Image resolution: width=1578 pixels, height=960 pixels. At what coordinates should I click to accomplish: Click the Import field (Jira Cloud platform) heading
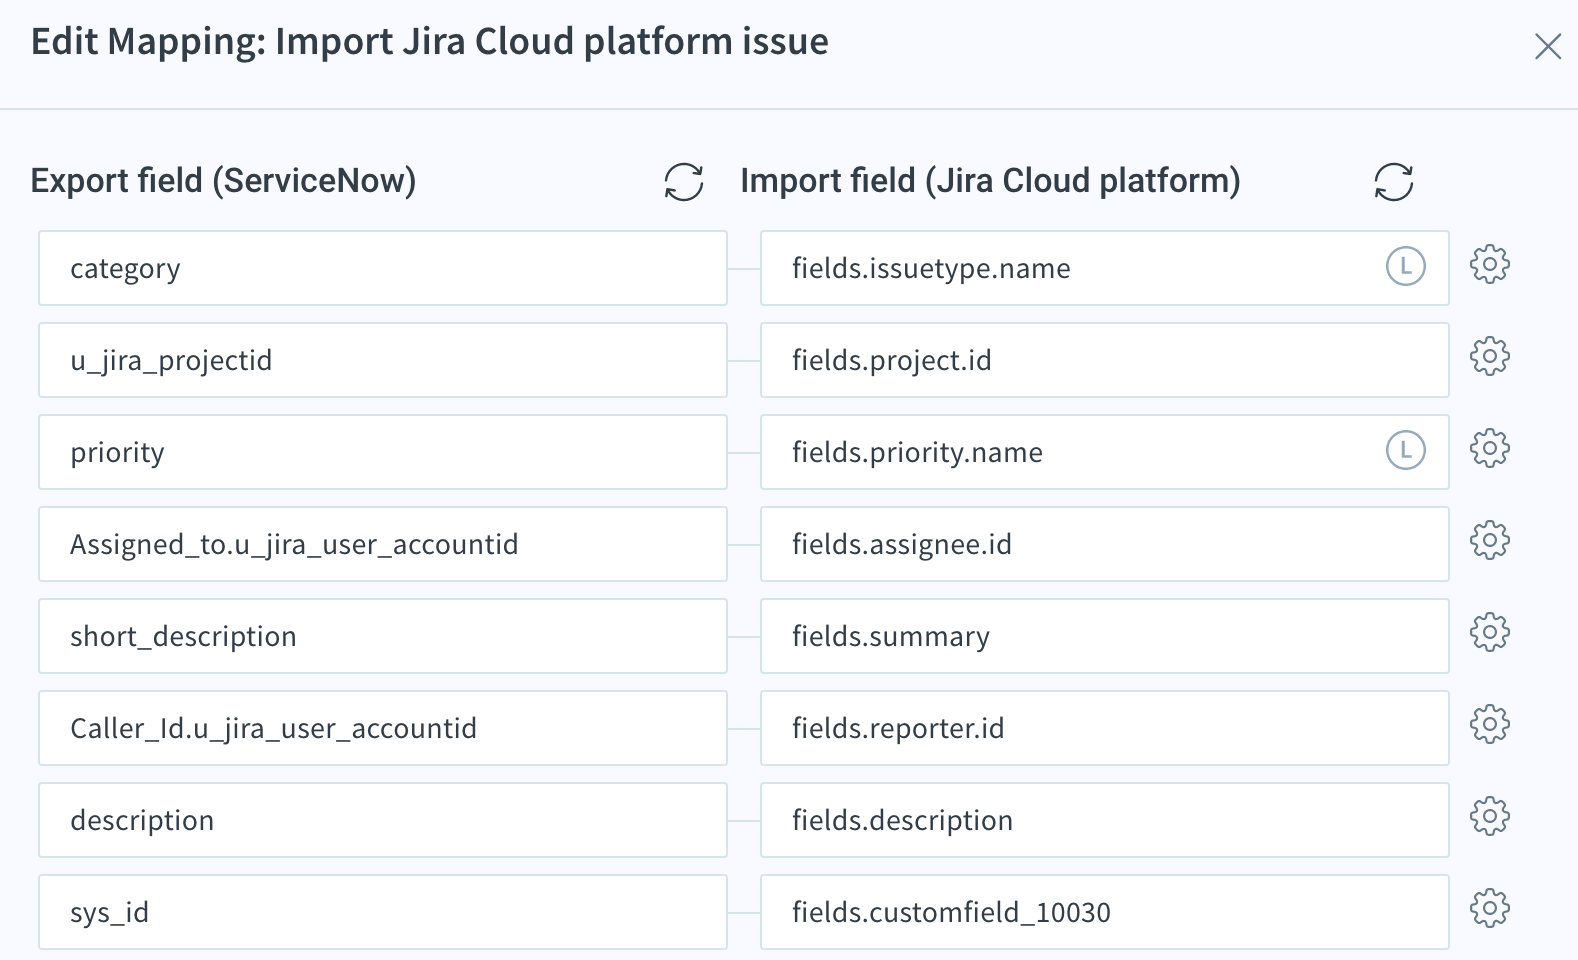click(x=990, y=181)
